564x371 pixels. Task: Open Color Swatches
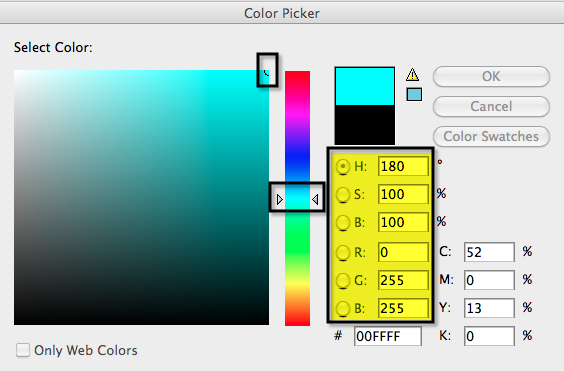click(x=491, y=136)
